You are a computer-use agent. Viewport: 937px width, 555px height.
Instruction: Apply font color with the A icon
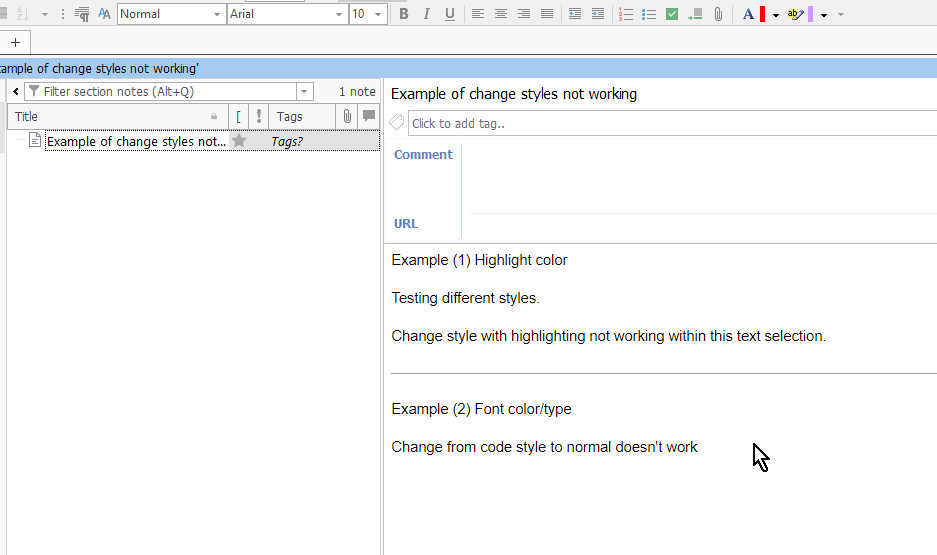748,14
